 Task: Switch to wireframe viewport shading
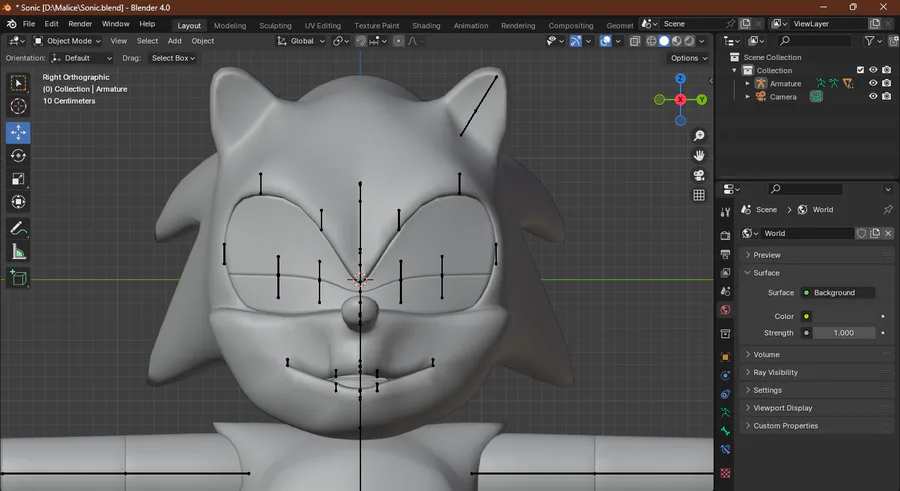(651, 41)
